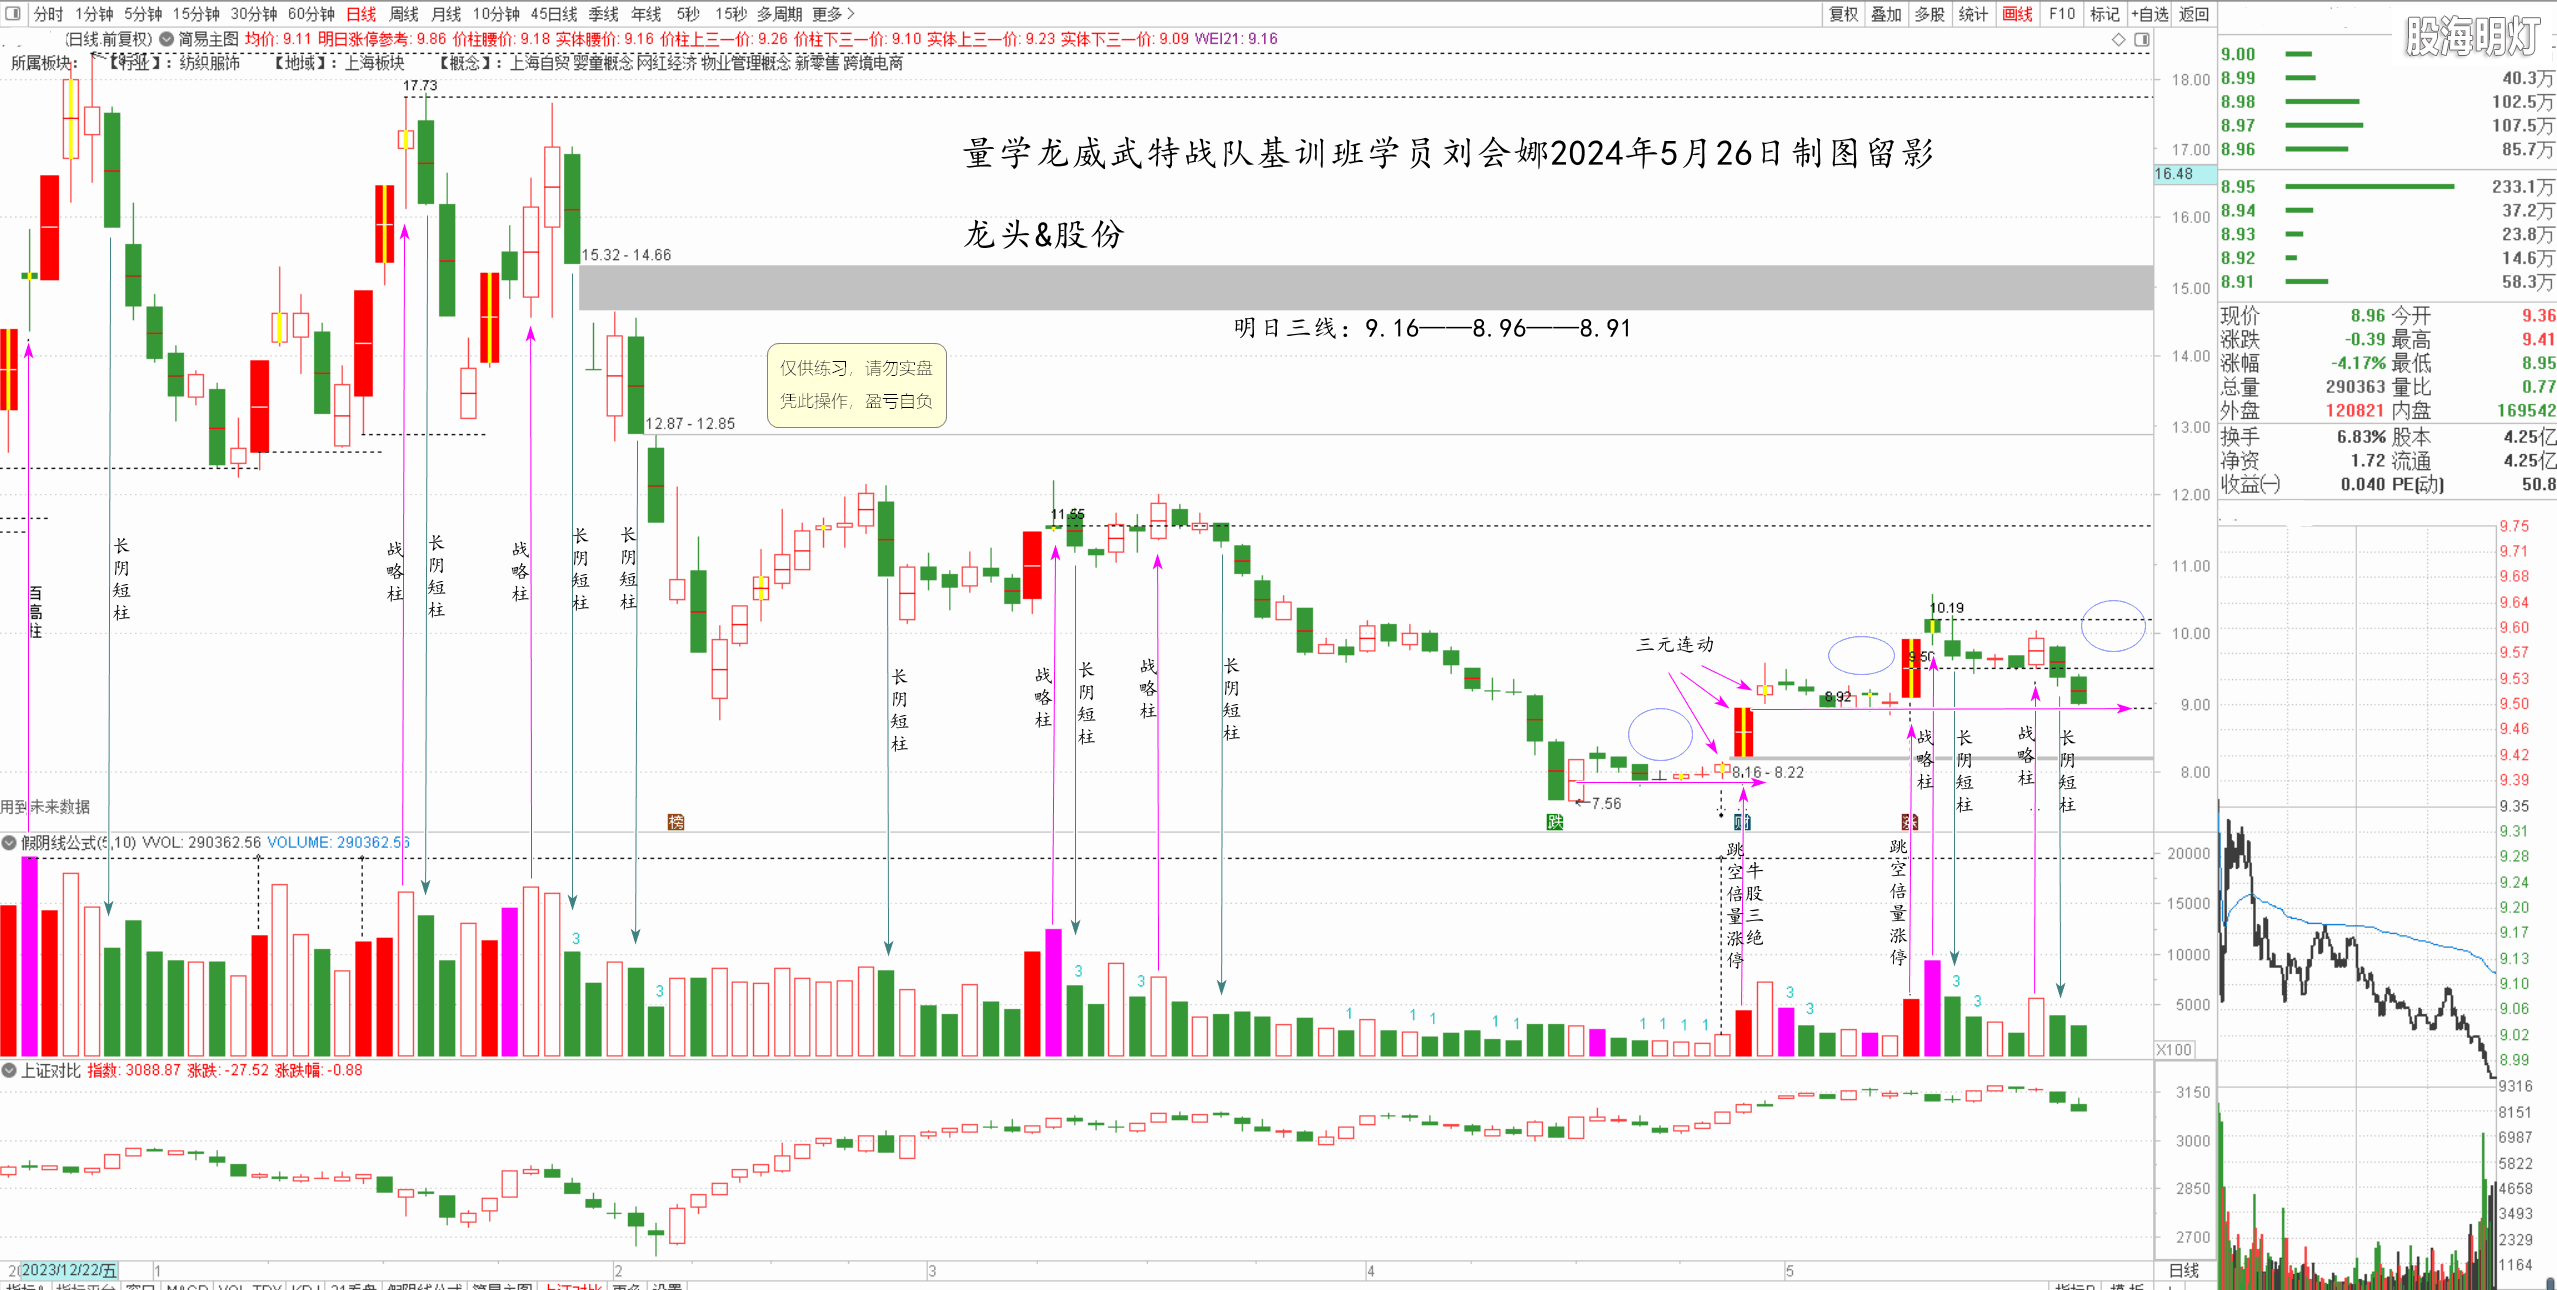Click the 仅供练习 disclaimer note box
Image resolution: width=2557 pixels, height=1290 pixels.
pos(856,385)
